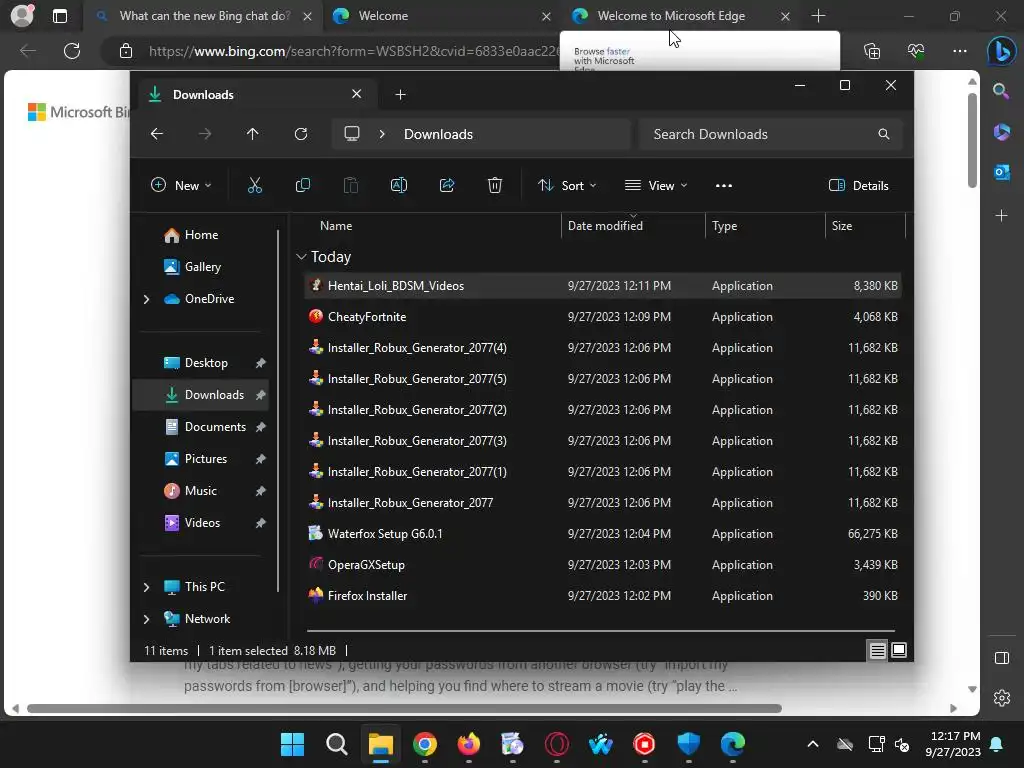Screen dimensions: 1024x768
Task: Open Opera from the taskbar
Action: tap(556, 744)
